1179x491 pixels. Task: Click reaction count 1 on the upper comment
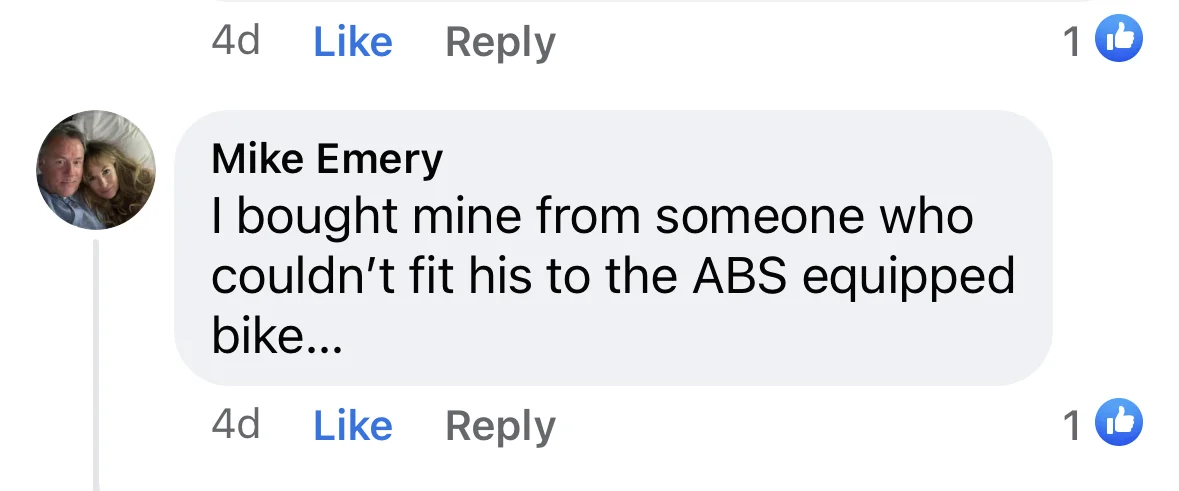pos(1072,42)
